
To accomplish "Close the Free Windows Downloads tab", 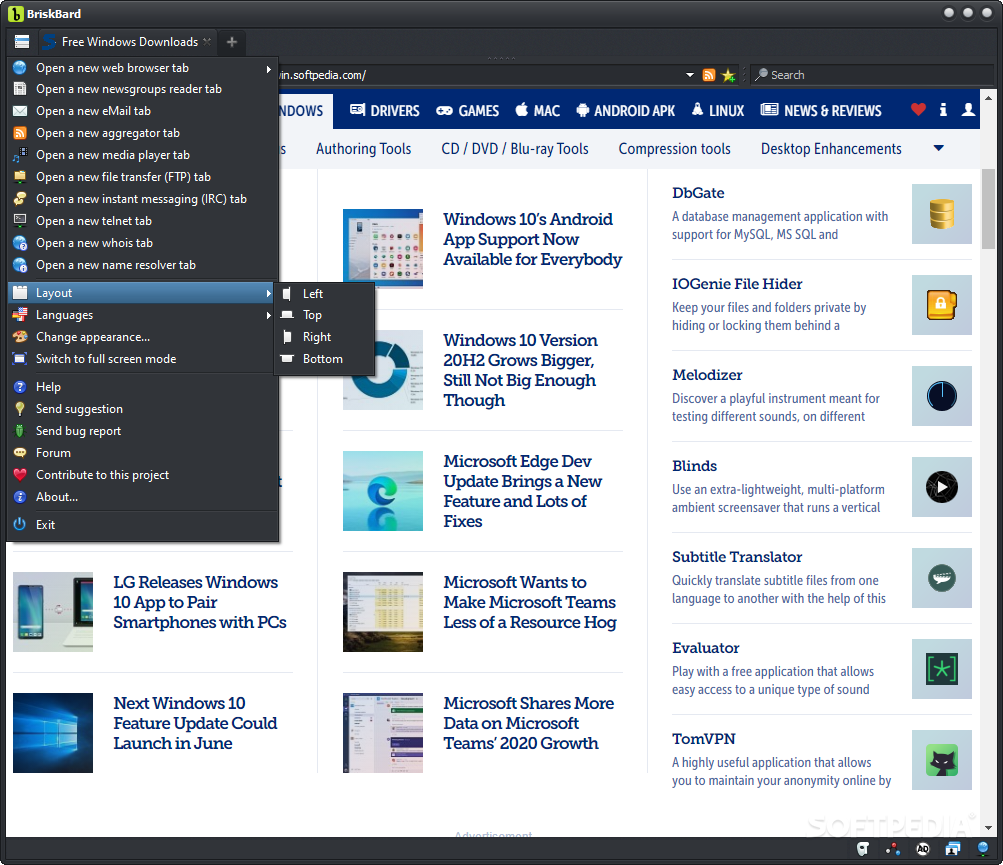I will tap(207, 42).
